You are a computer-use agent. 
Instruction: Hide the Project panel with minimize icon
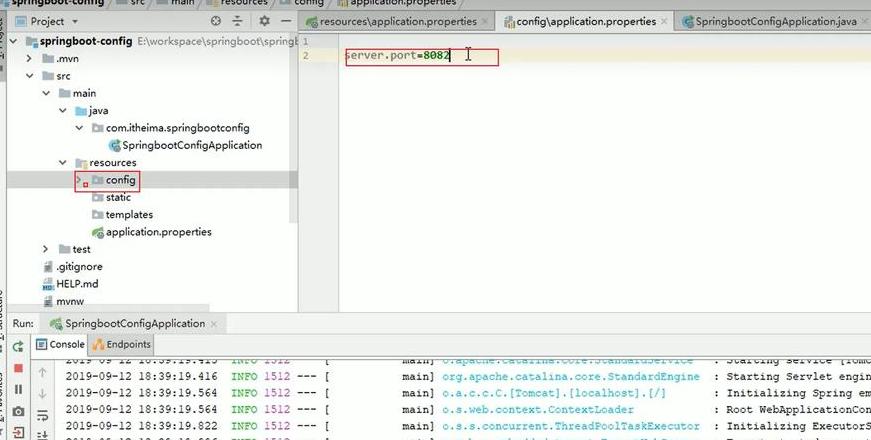coord(286,21)
